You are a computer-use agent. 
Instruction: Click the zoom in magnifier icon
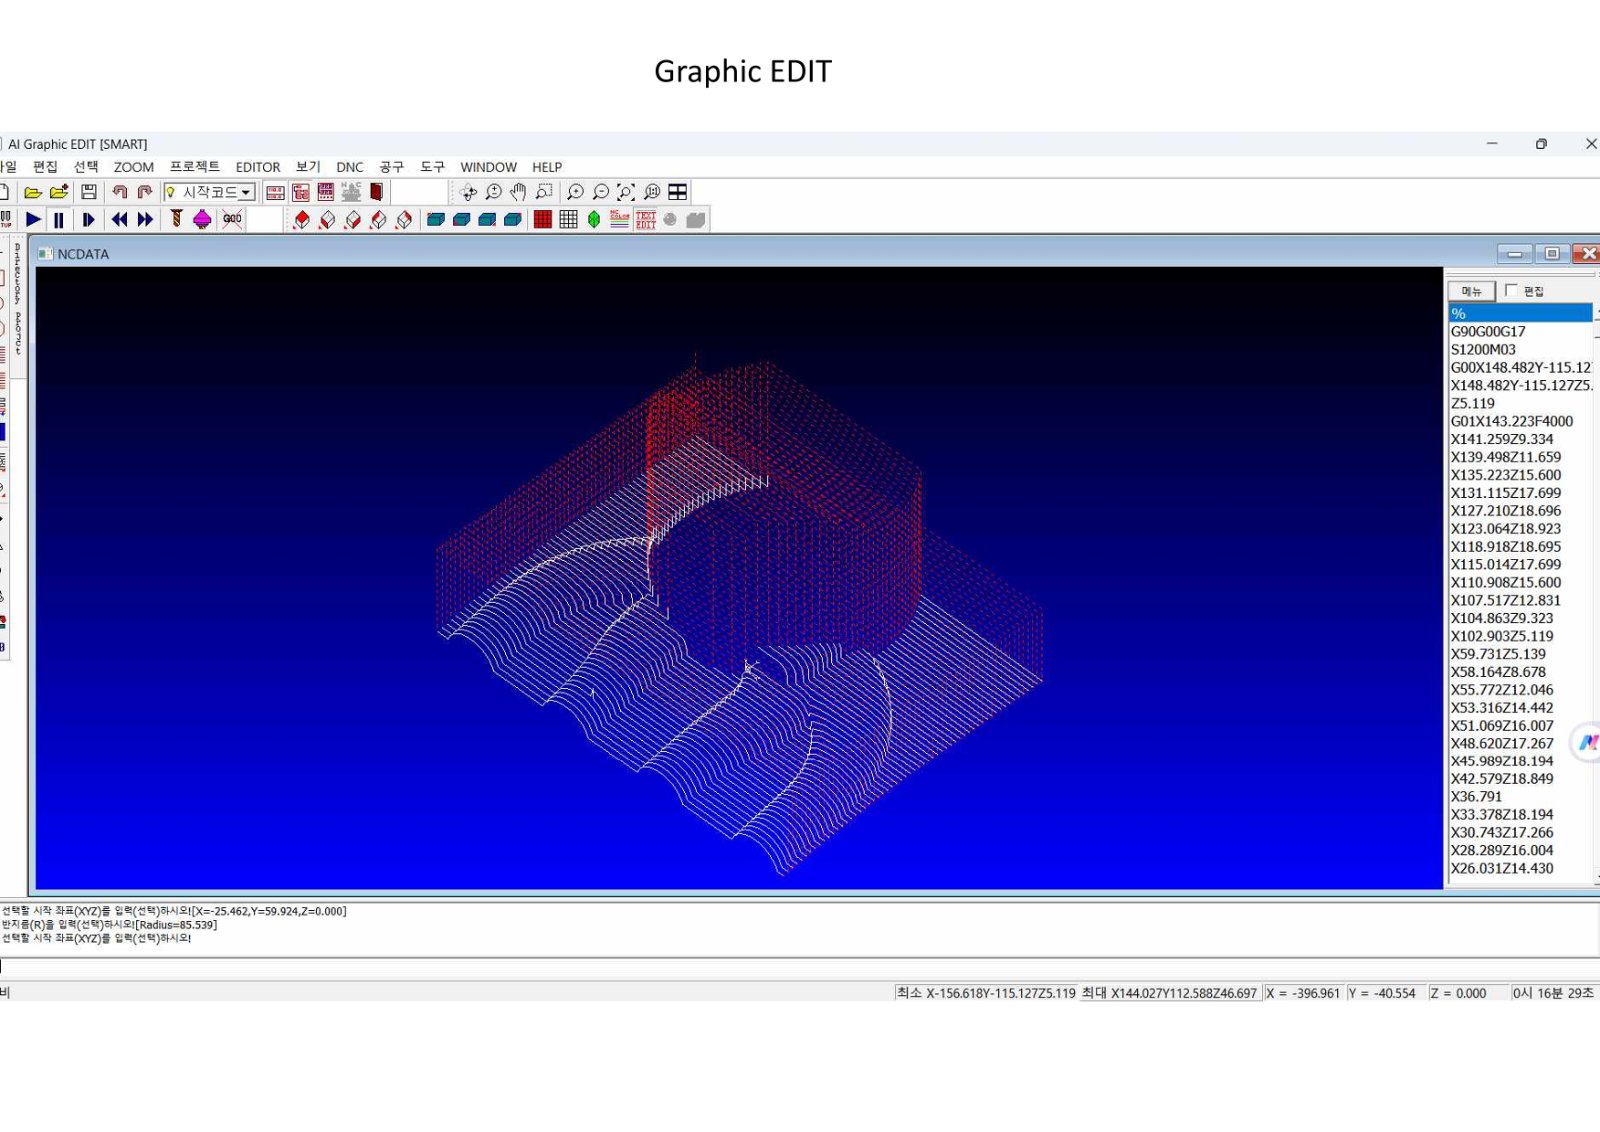click(575, 192)
